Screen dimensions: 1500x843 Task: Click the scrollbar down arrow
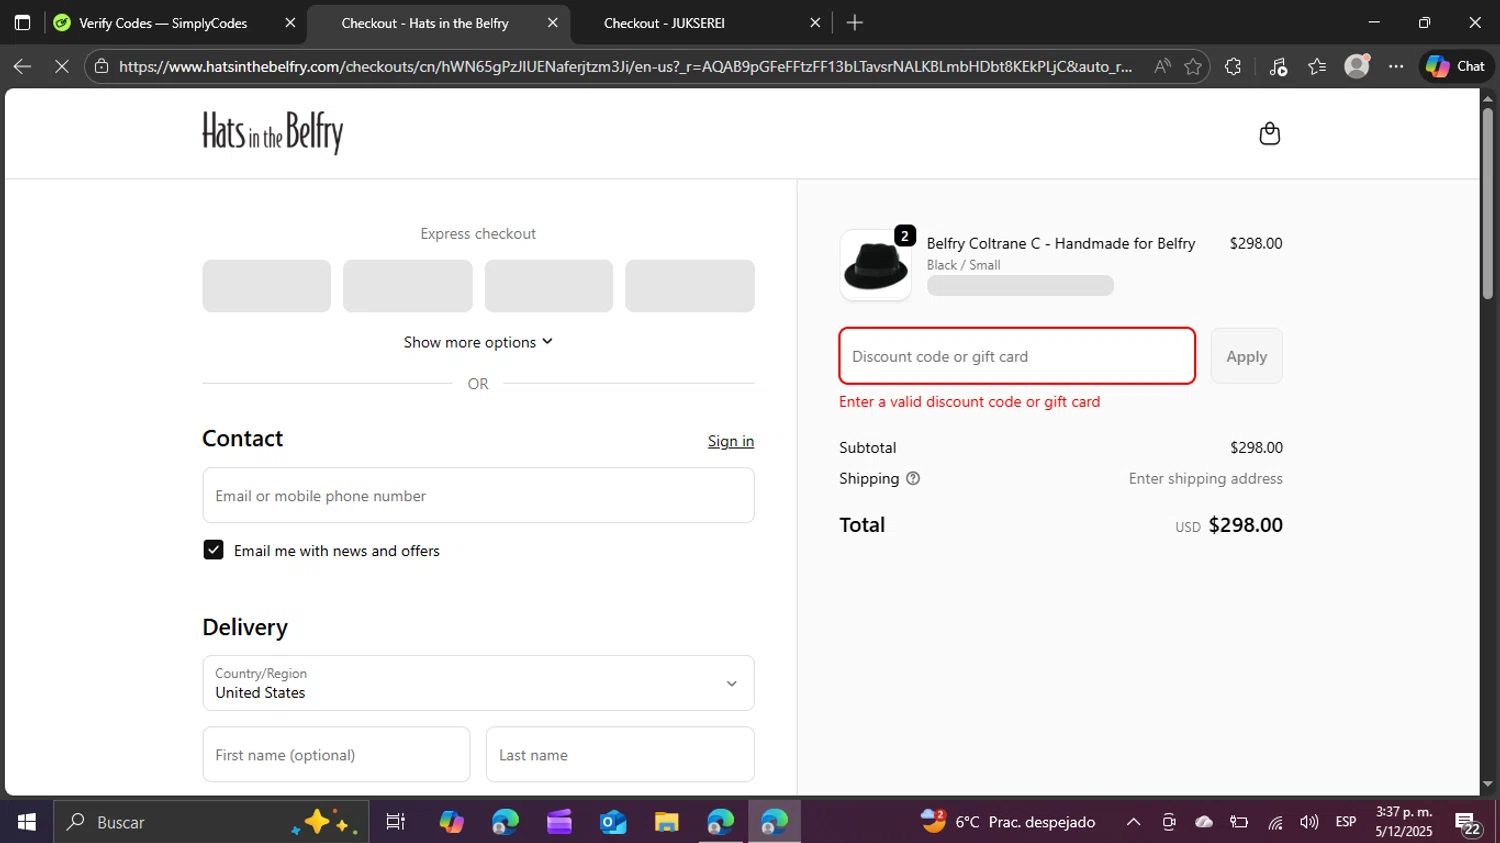pos(1487,785)
